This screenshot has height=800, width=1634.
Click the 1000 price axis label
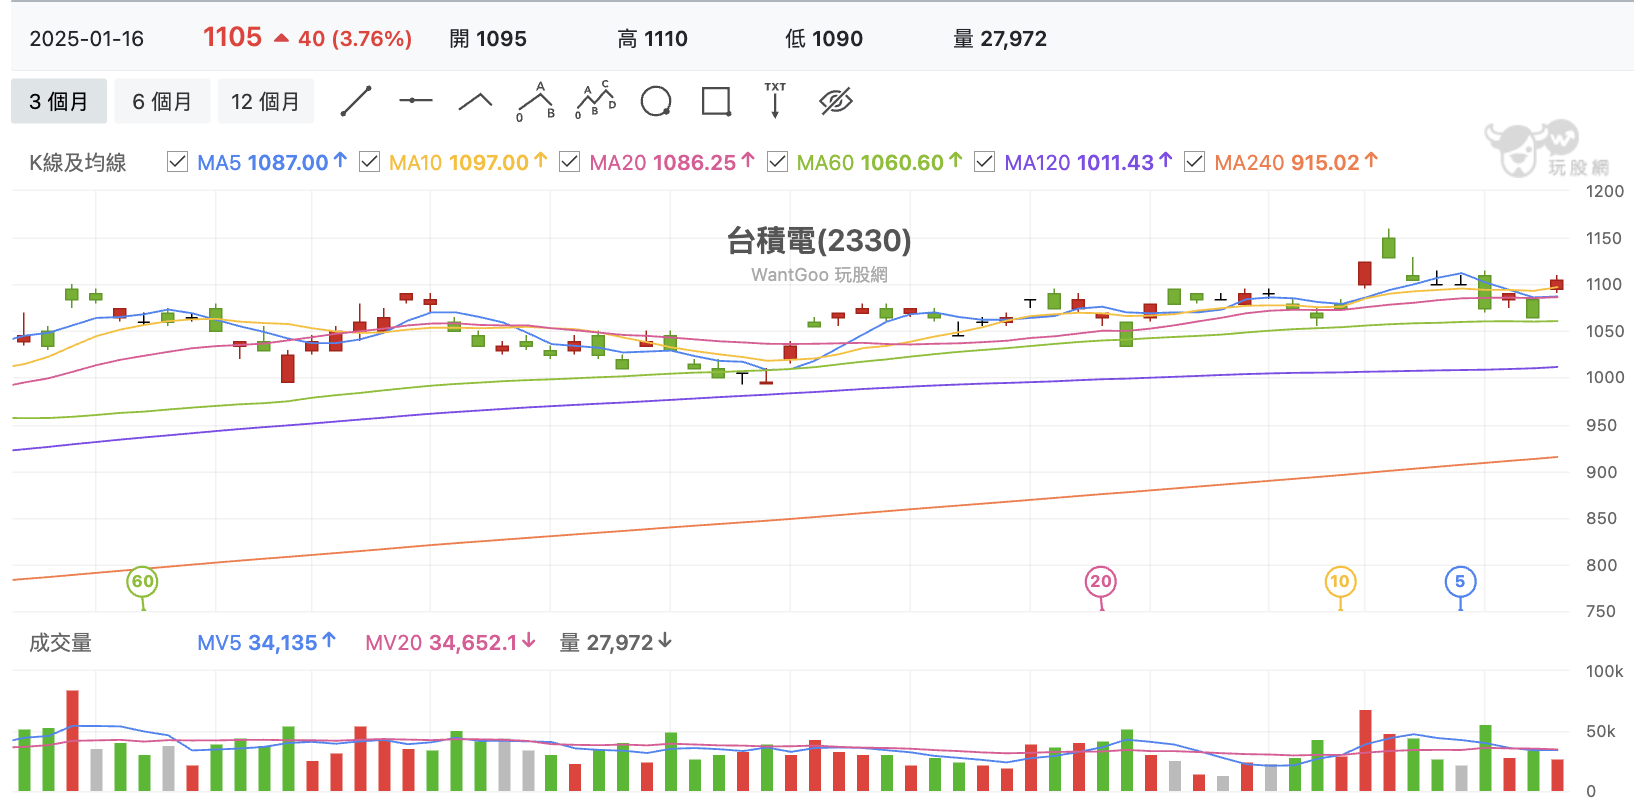click(x=1605, y=377)
